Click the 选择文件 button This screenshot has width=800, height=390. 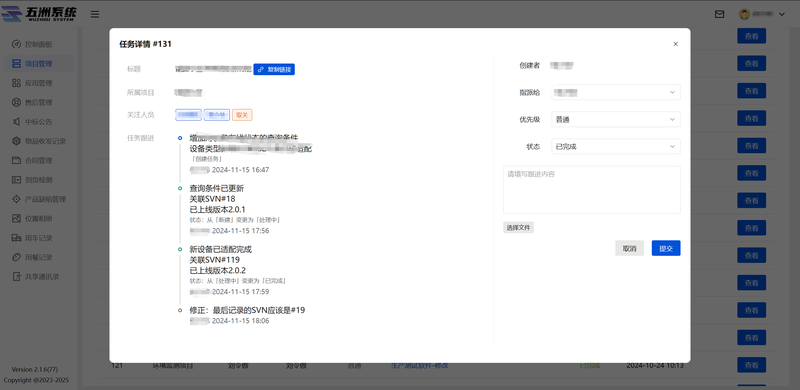point(518,228)
